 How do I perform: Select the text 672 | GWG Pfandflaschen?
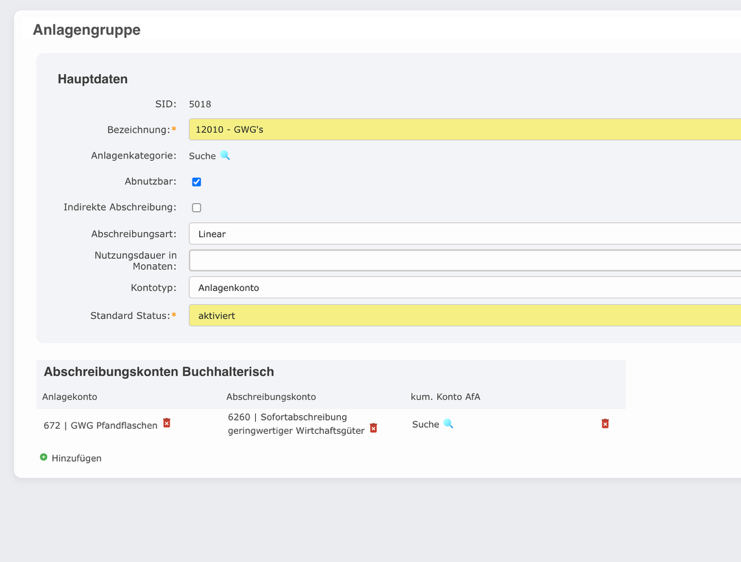pyautogui.click(x=100, y=425)
